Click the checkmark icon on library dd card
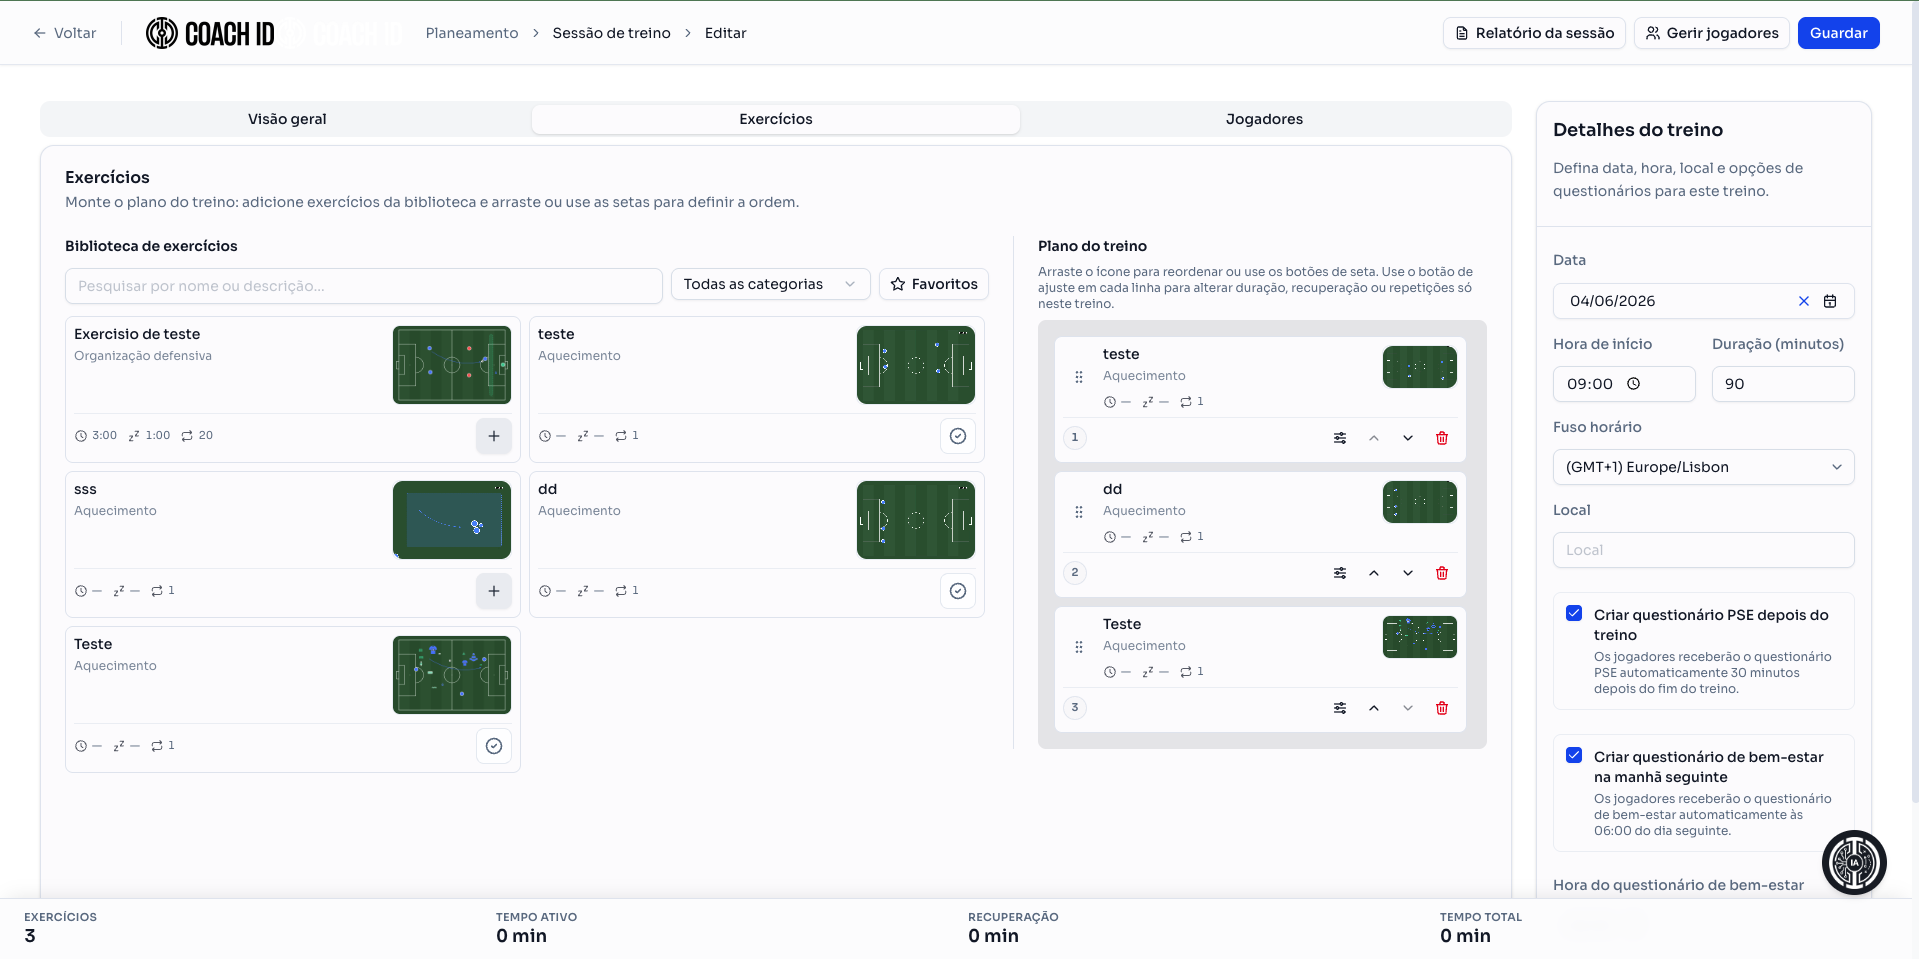This screenshot has width=1919, height=959. point(958,591)
